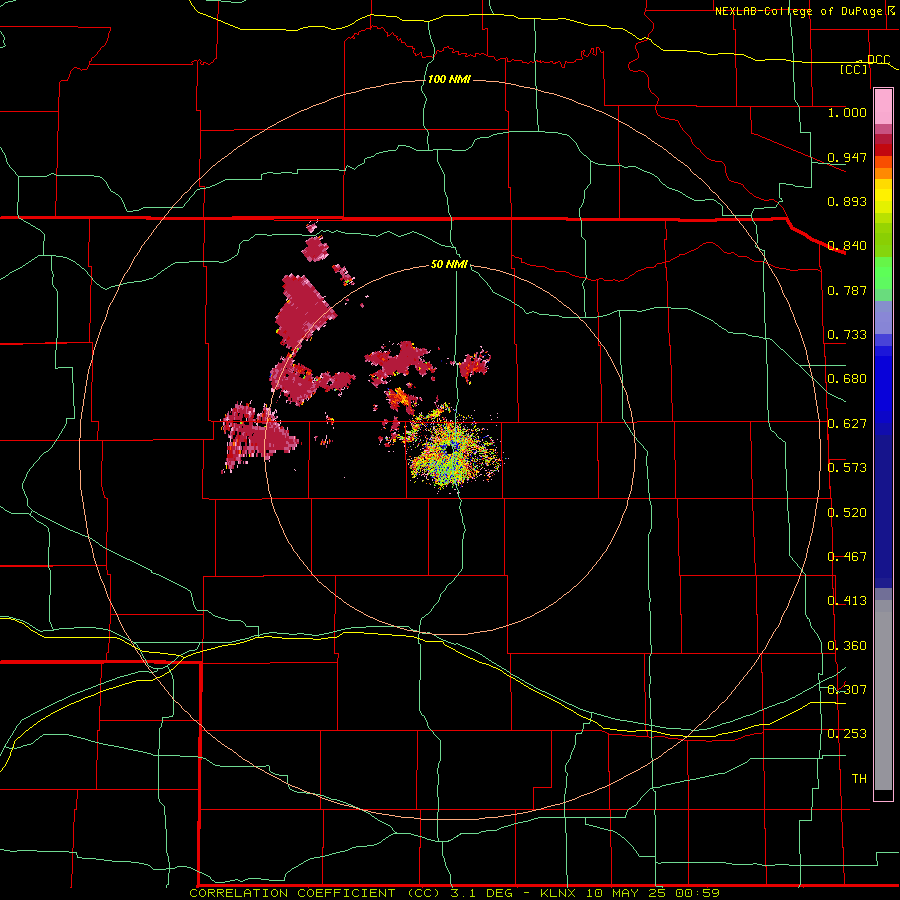Click the 0.893 scale value
The height and width of the screenshot is (900, 900).
coord(847,201)
